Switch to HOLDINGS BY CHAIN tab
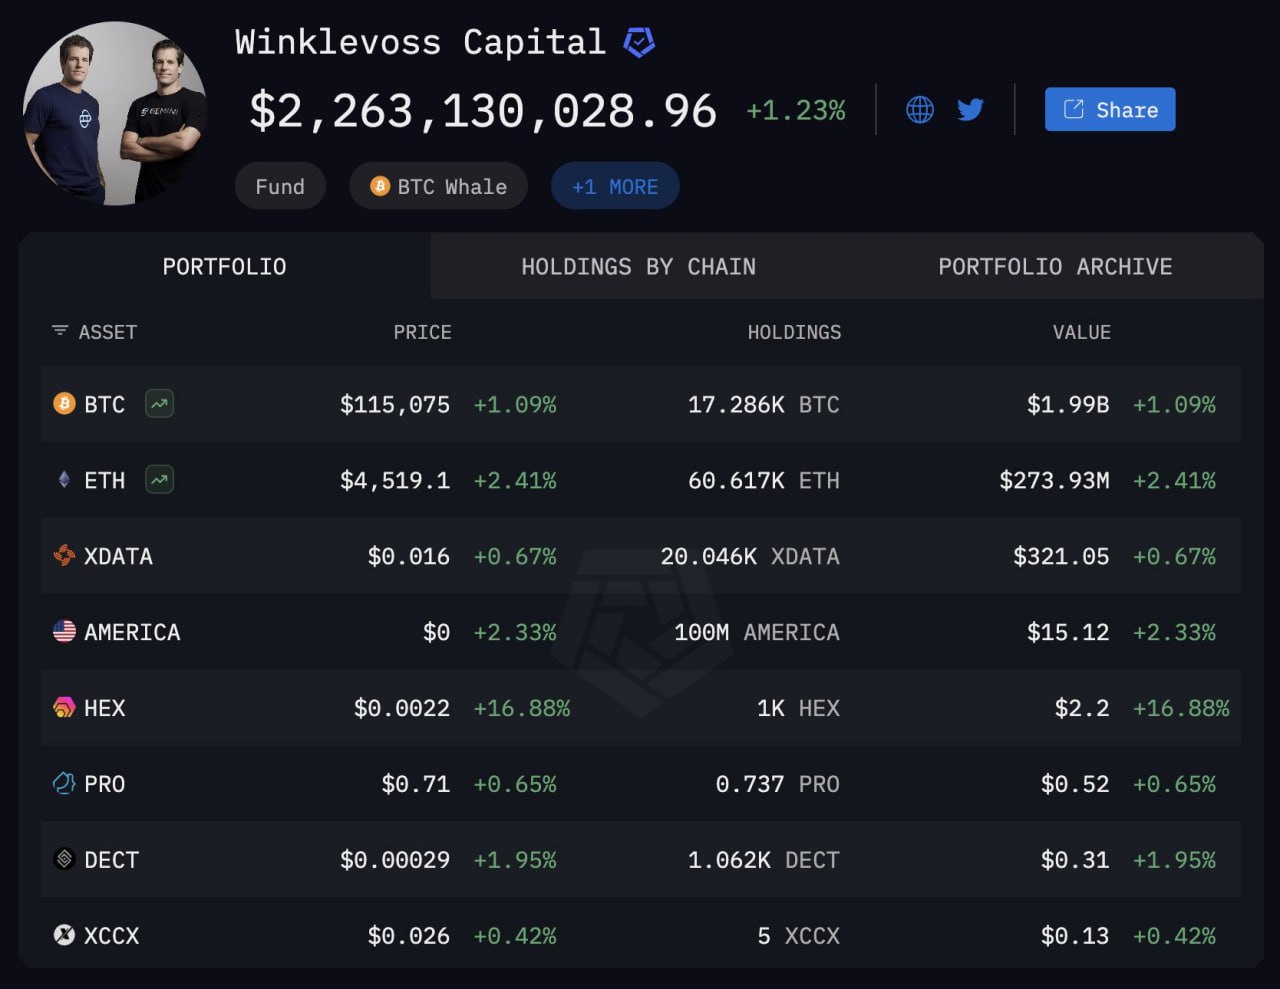 (x=638, y=266)
